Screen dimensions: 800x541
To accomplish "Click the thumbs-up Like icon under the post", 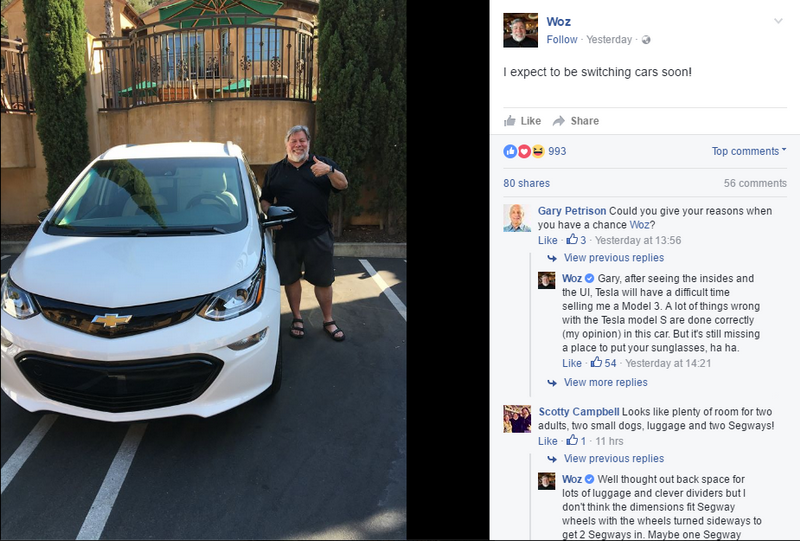I will (509, 121).
